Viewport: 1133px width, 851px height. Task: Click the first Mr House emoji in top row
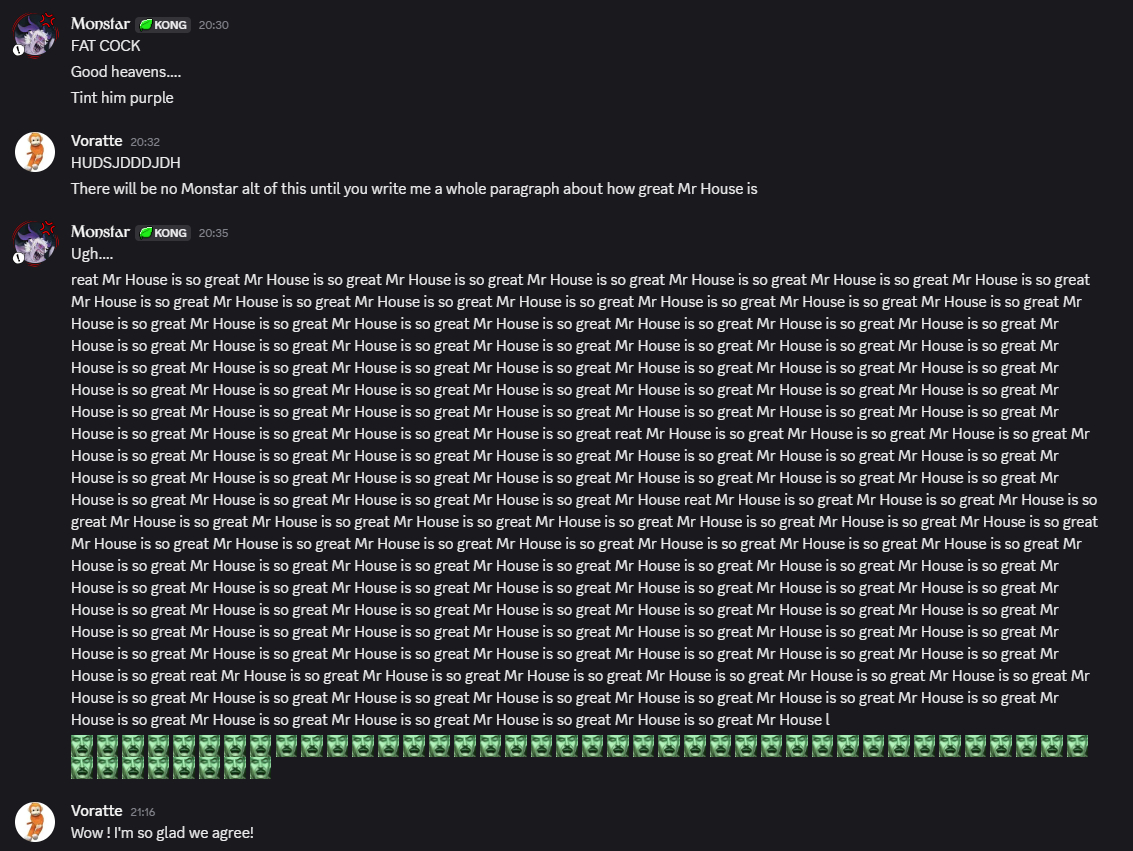click(82, 745)
